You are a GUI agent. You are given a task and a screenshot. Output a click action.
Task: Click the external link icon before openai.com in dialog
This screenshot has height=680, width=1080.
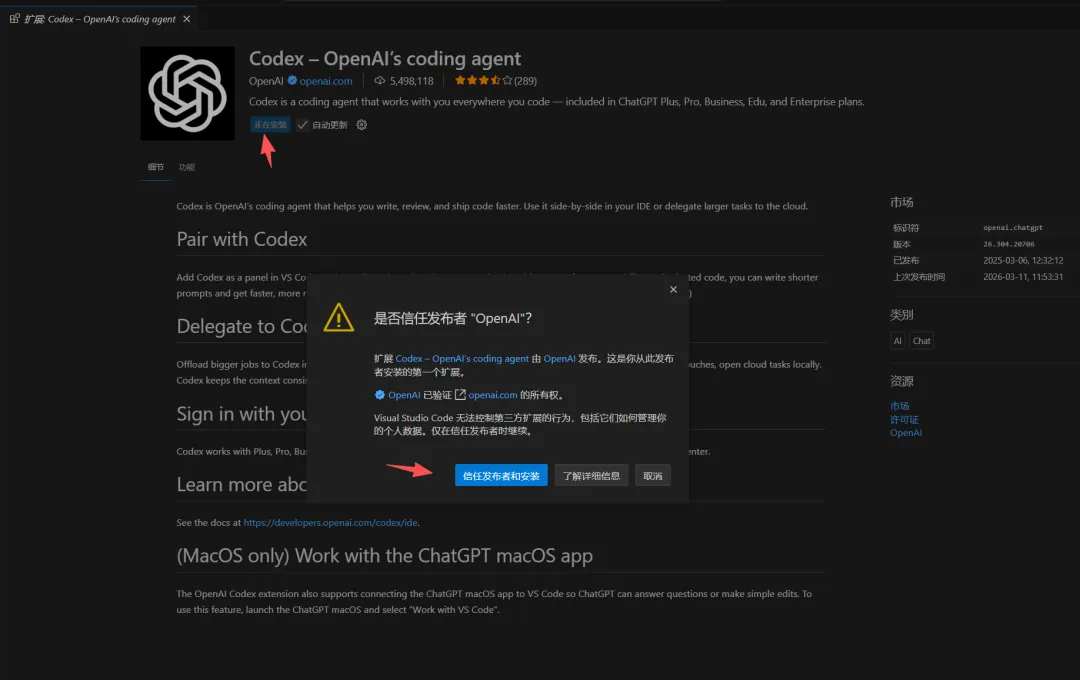460,395
